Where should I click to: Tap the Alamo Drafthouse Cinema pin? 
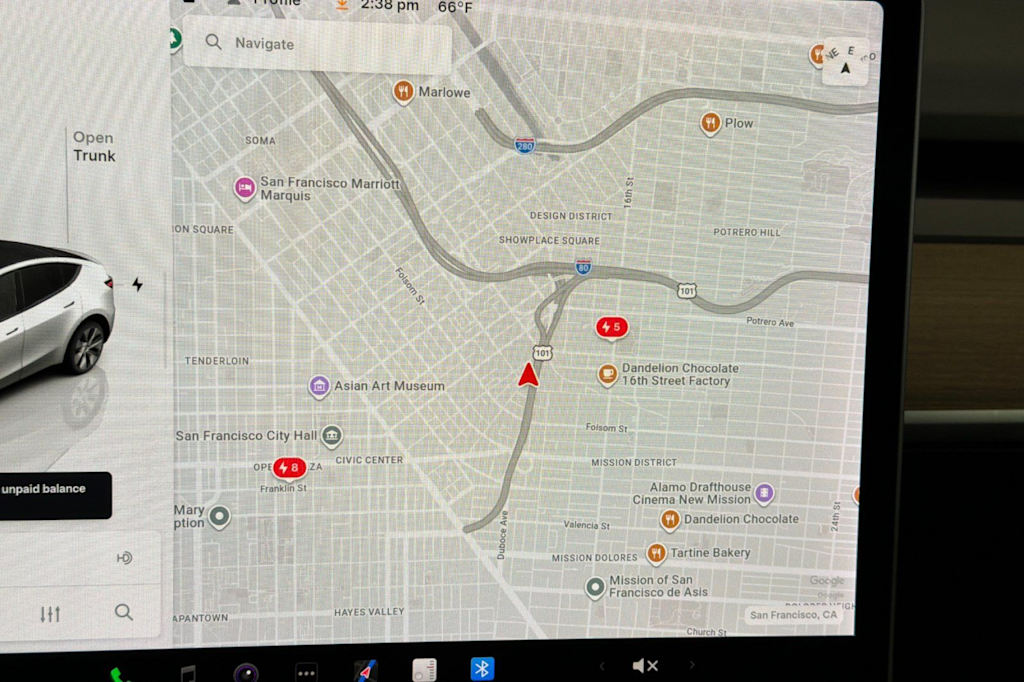[764, 493]
